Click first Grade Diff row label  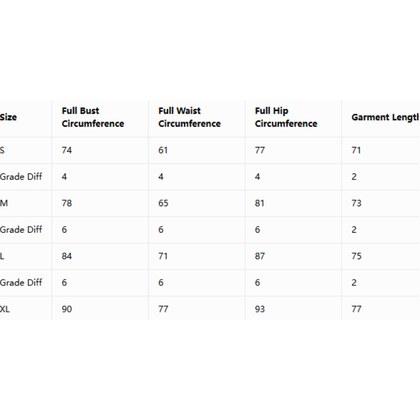[x=21, y=177]
